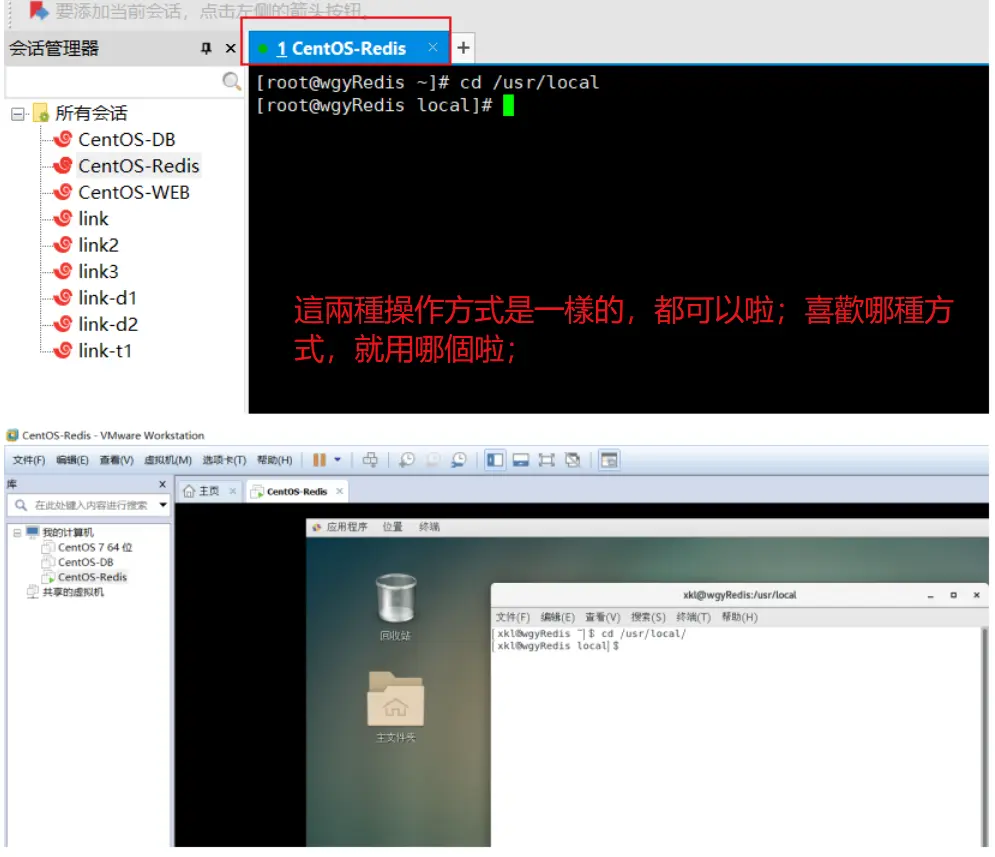Select the 所有会话 folder
995x857 pixels.
90,114
